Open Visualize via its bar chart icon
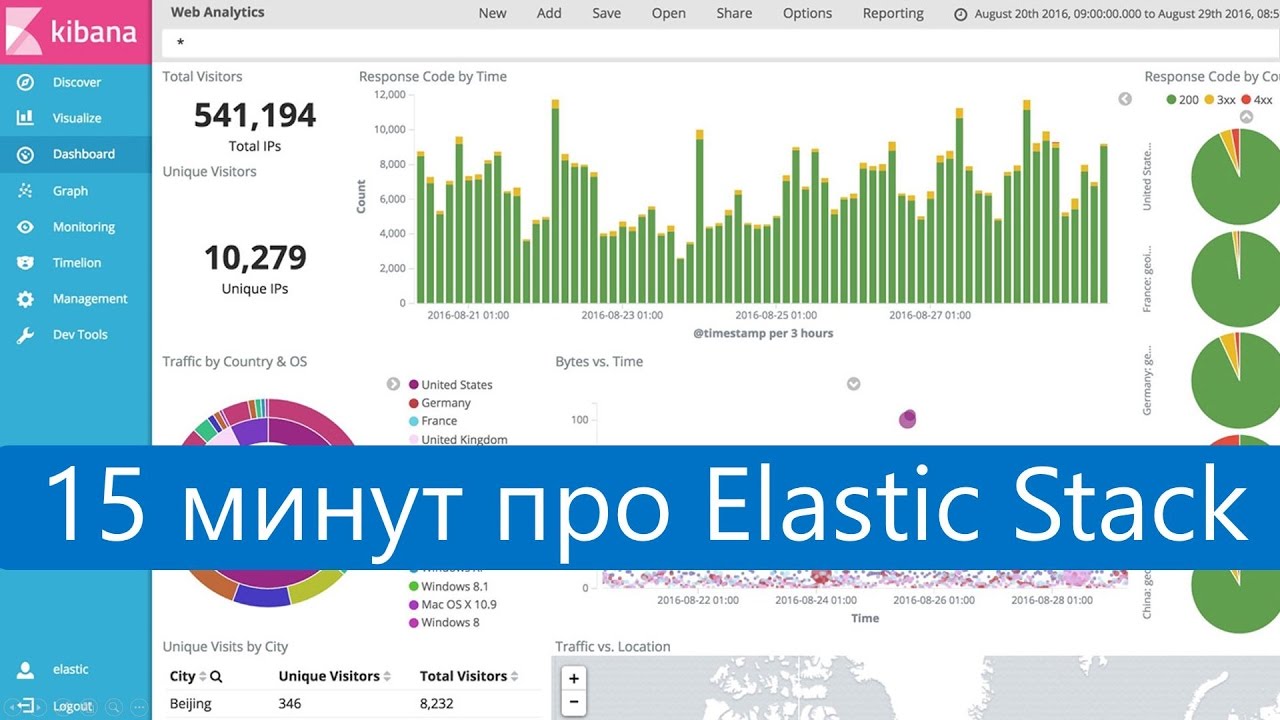This screenshot has height=720, width=1280. click(x=25, y=118)
